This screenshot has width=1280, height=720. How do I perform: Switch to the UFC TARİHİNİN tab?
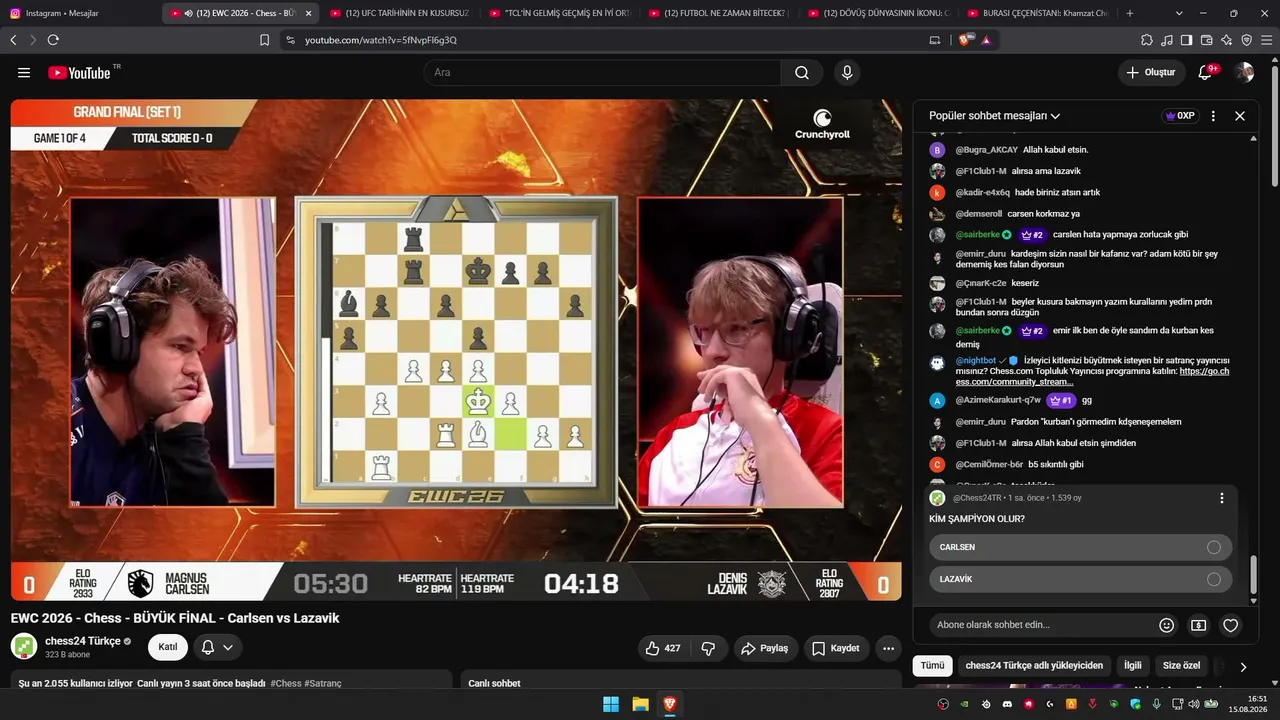pyautogui.click(x=400, y=13)
